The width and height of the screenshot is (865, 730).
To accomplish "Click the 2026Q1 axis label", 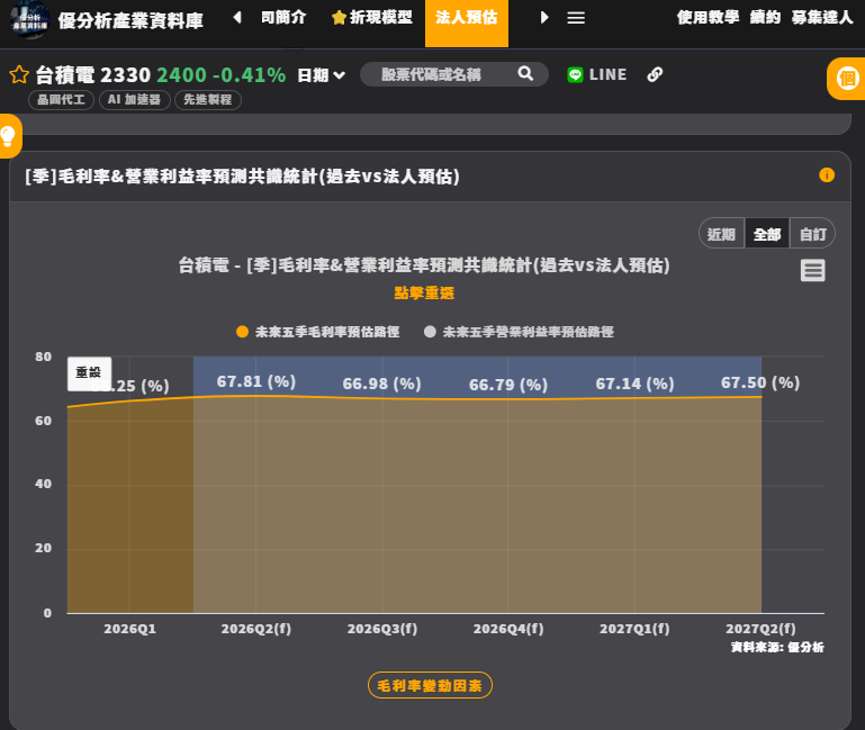I will pos(130,629).
